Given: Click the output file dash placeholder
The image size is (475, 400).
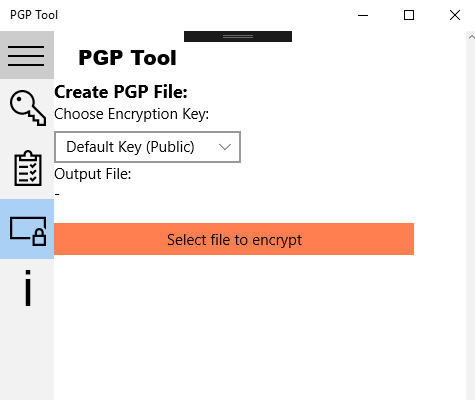Looking at the screenshot, I should point(57,194).
